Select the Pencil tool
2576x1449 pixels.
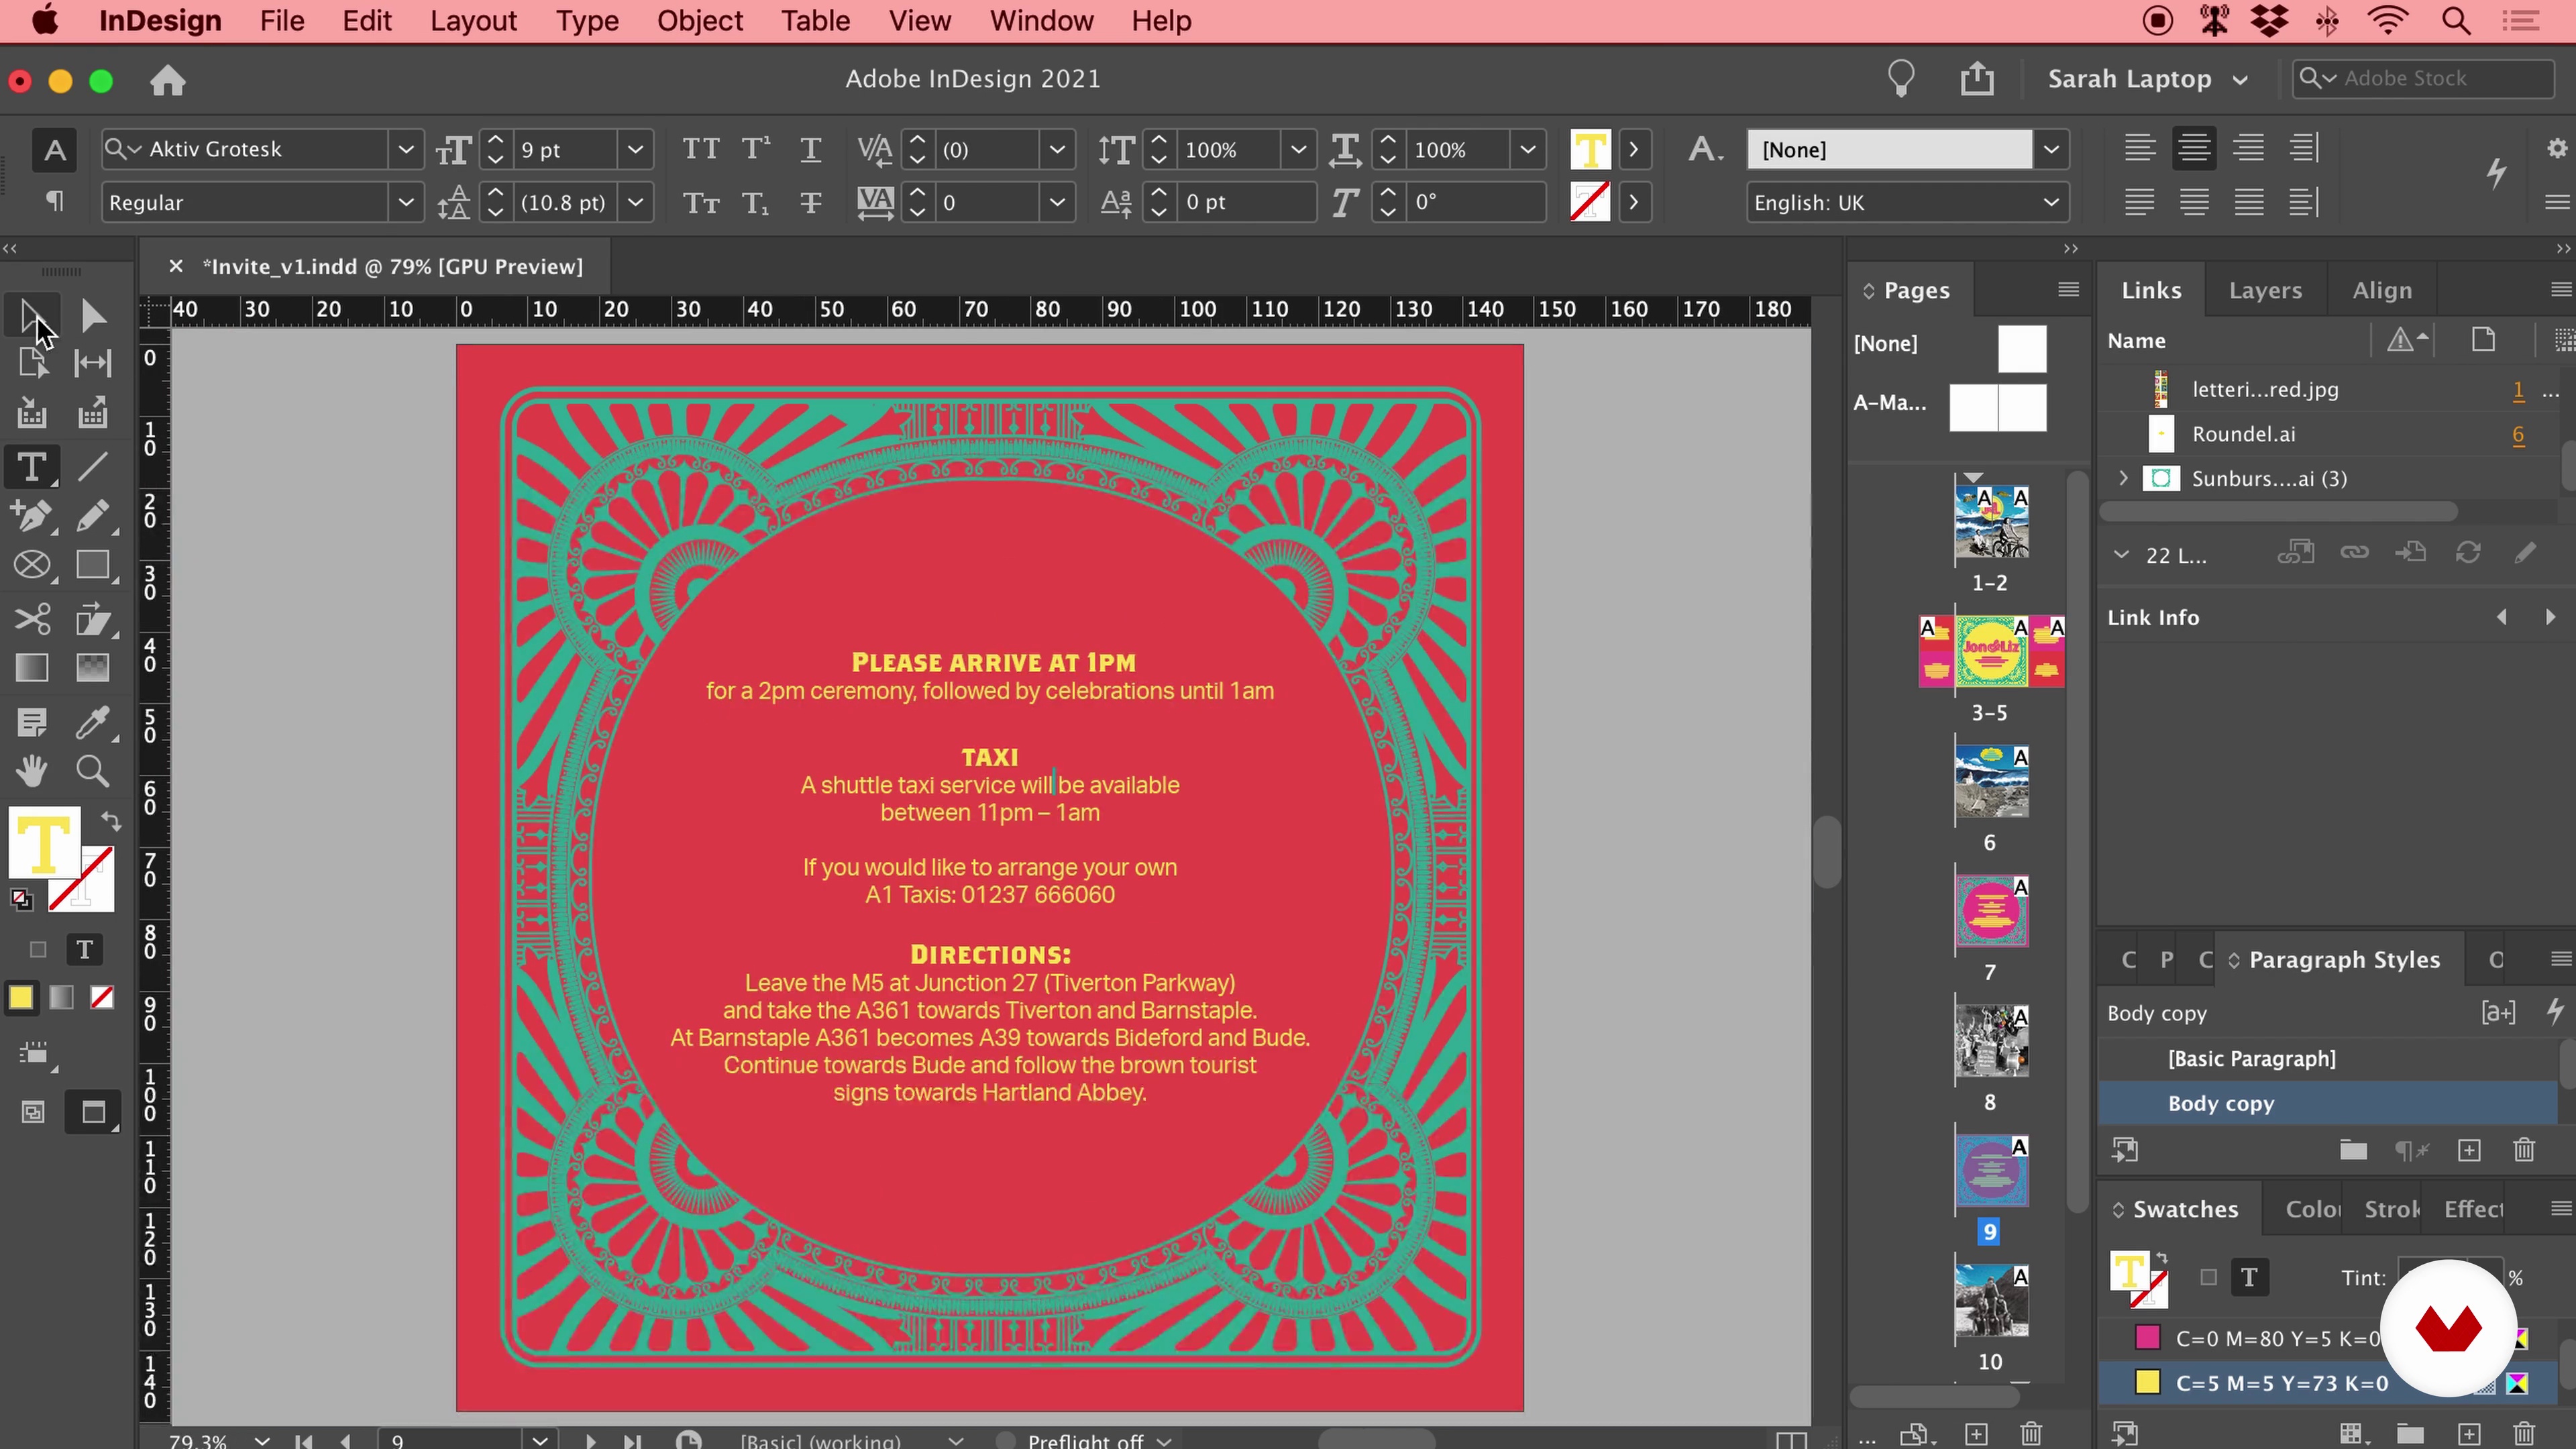(x=93, y=516)
